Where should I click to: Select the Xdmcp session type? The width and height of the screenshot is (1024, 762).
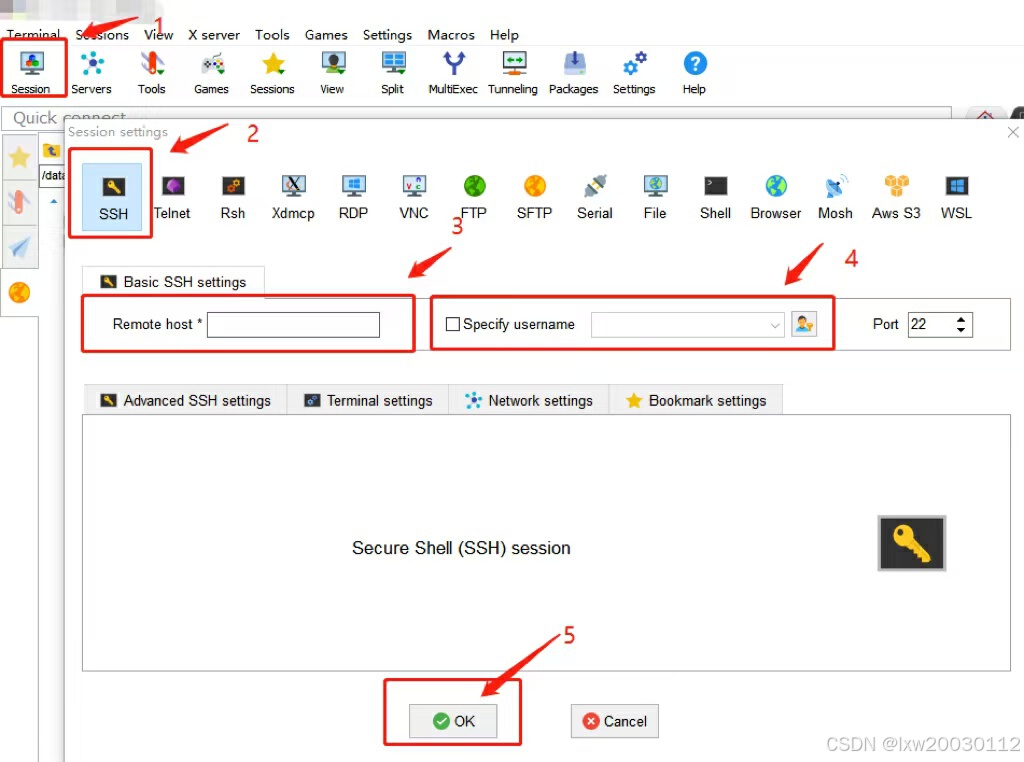pyautogui.click(x=293, y=196)
